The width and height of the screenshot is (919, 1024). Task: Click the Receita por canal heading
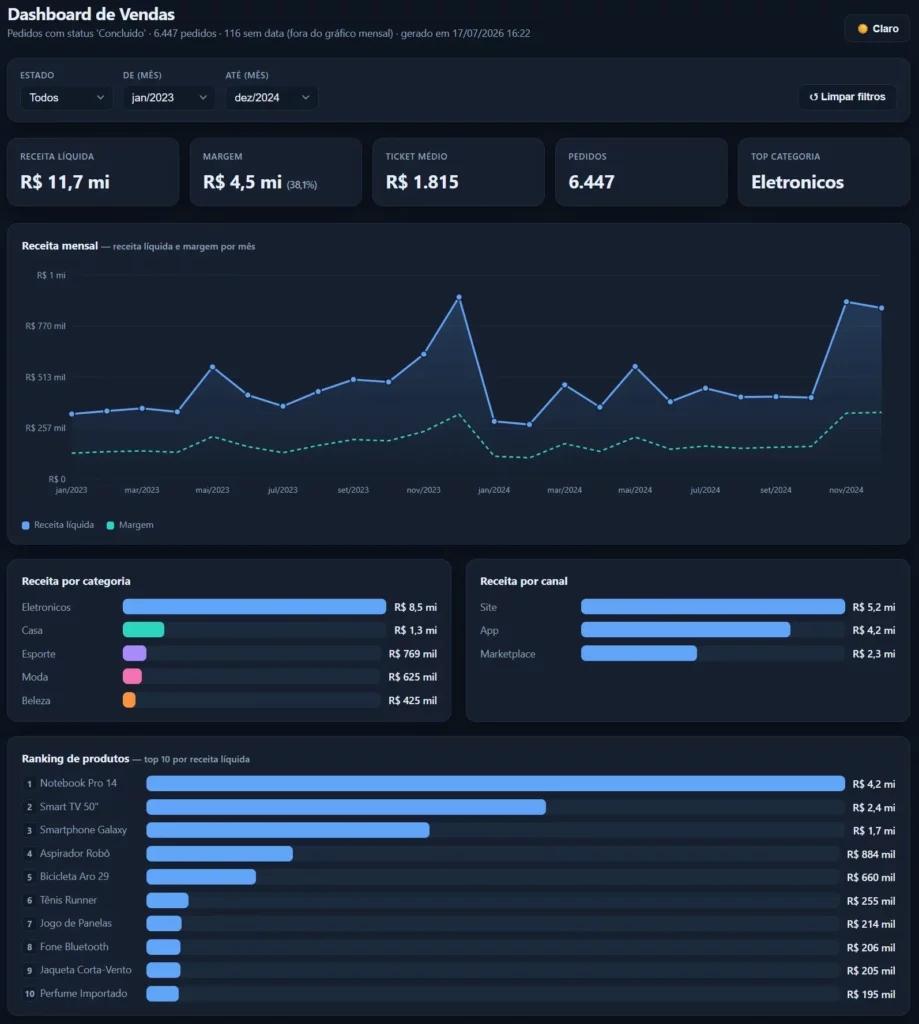(x=524, y=581)
